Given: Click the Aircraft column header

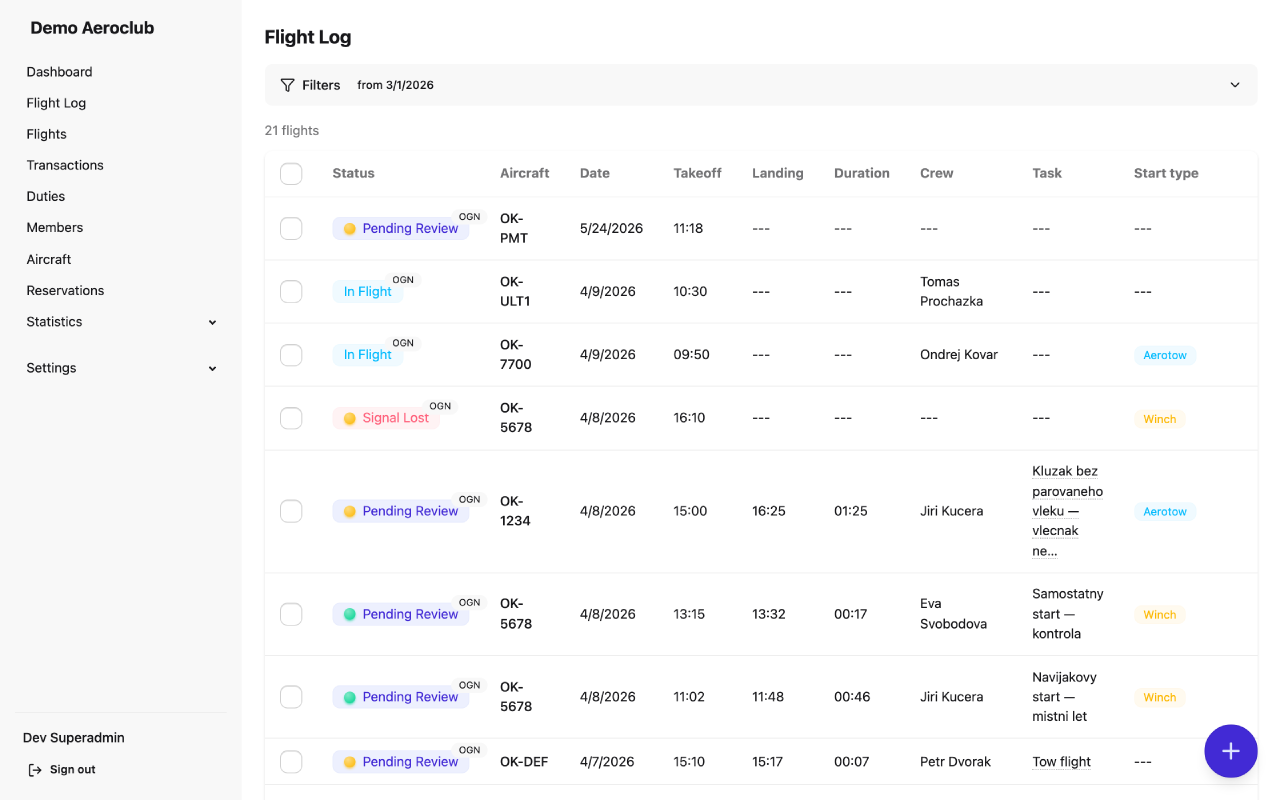Looking at the screenshot, I should 524,174.
